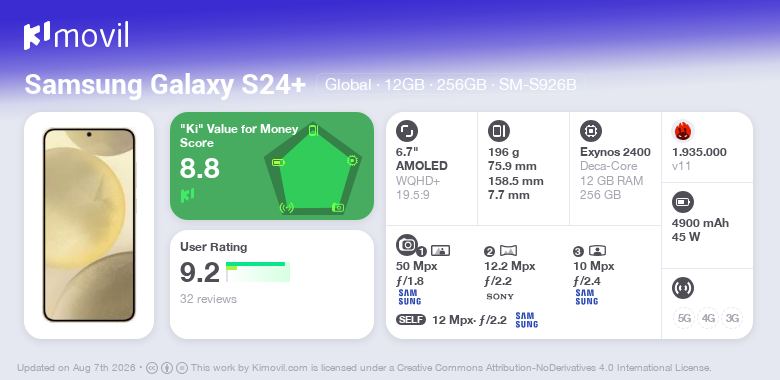Click the Samsung Galaxy S24+ phone image
The image size is (780, 380).
coord(89,225)
